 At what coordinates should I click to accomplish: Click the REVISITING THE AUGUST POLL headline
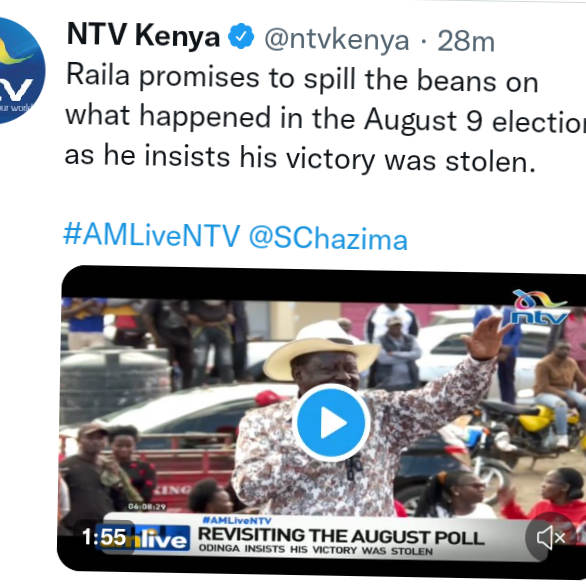click(x=341, y=536)
